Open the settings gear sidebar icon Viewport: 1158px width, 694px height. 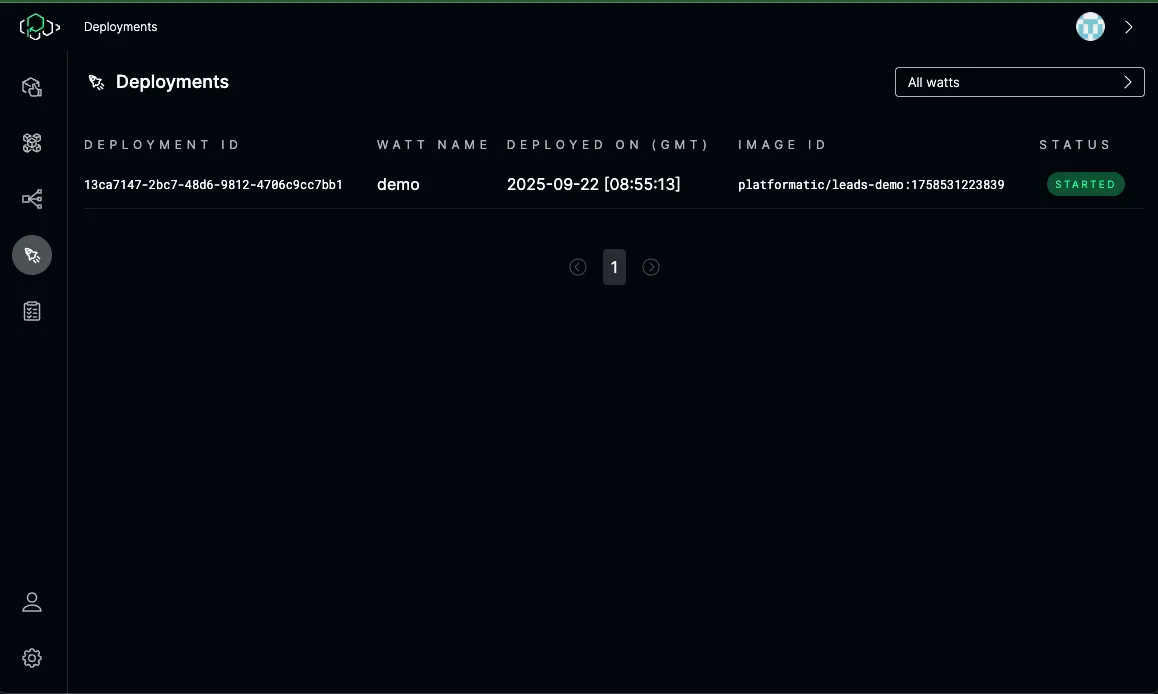coord(32,658)
